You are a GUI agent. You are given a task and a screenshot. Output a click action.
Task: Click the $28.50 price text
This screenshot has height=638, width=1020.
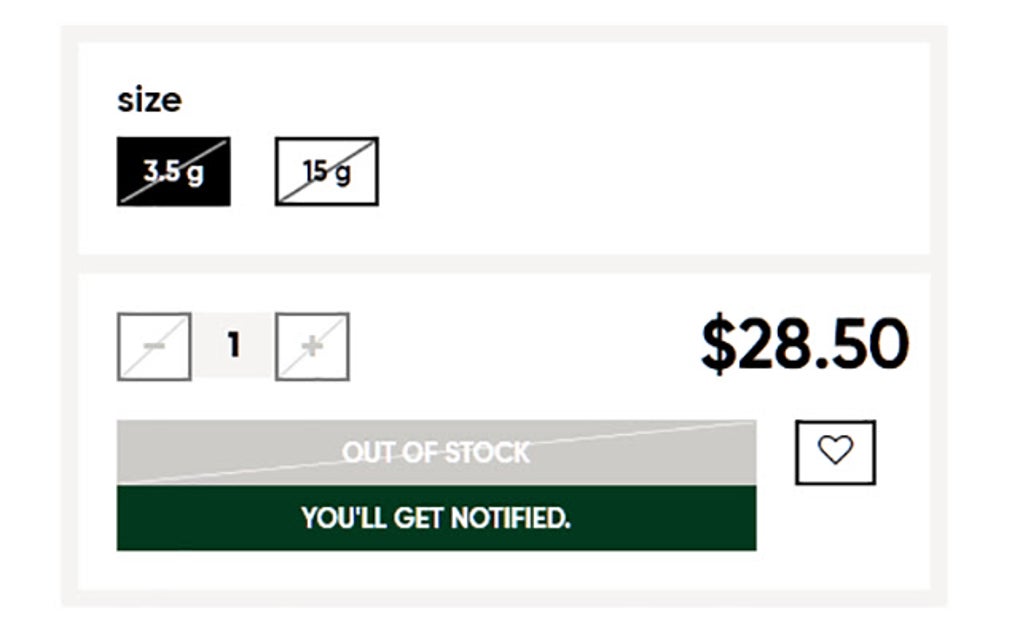(x=804, y=345)
